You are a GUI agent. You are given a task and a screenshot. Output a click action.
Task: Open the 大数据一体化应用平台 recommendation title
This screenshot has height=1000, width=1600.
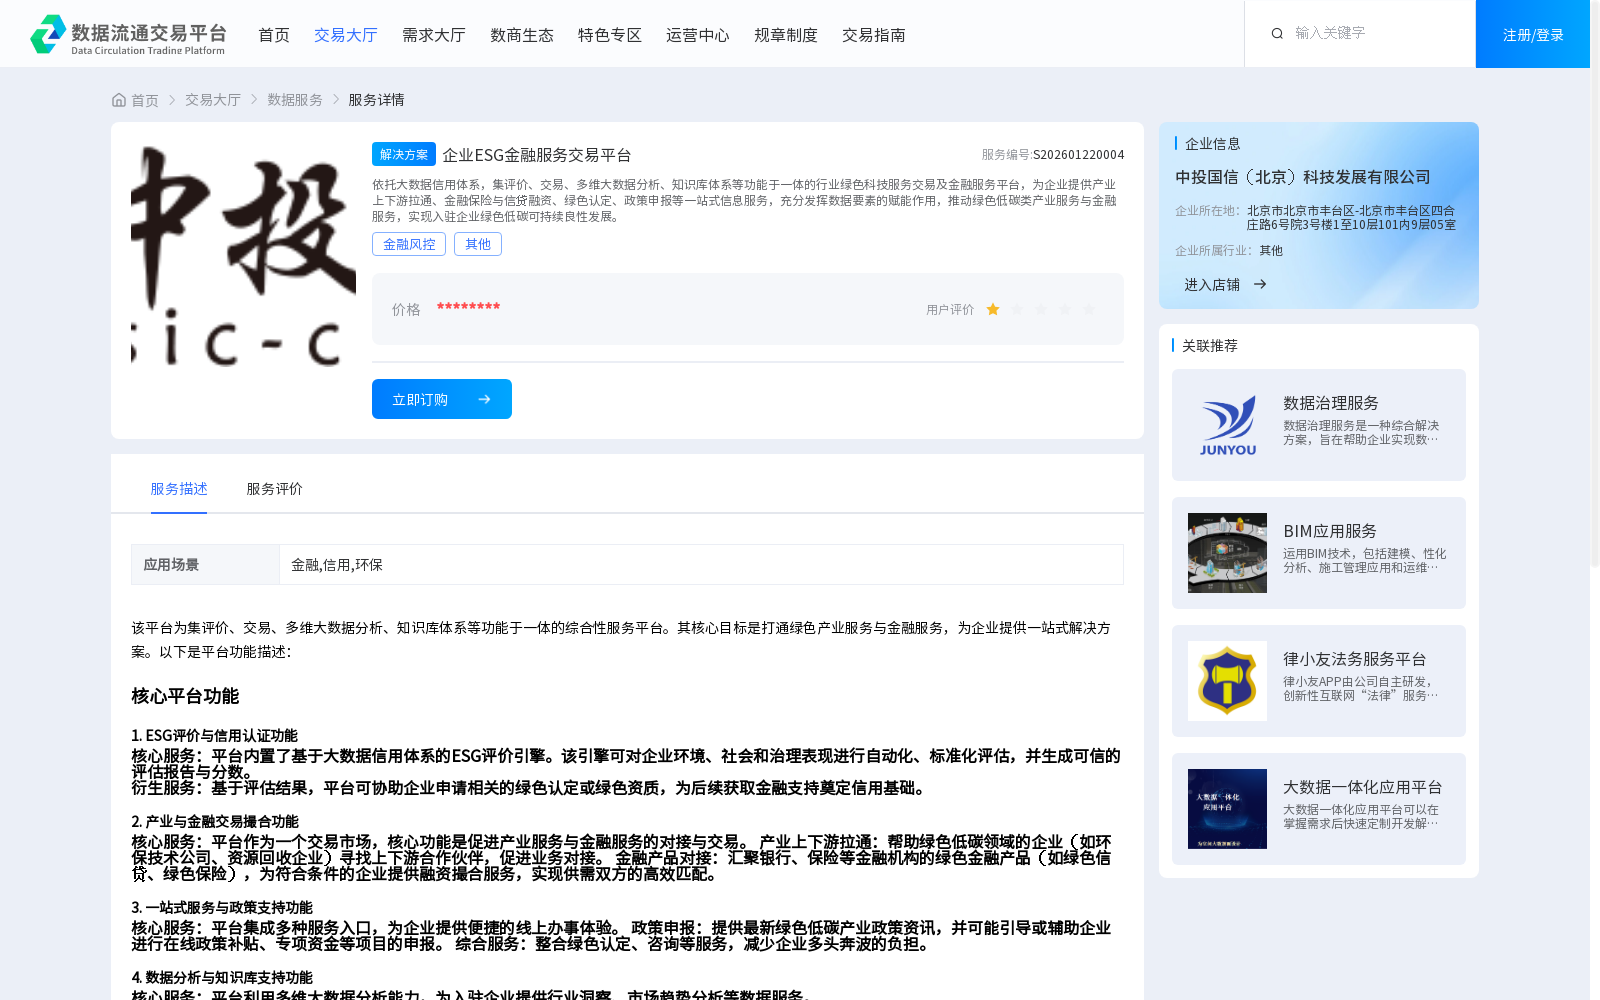[1363, 787]
